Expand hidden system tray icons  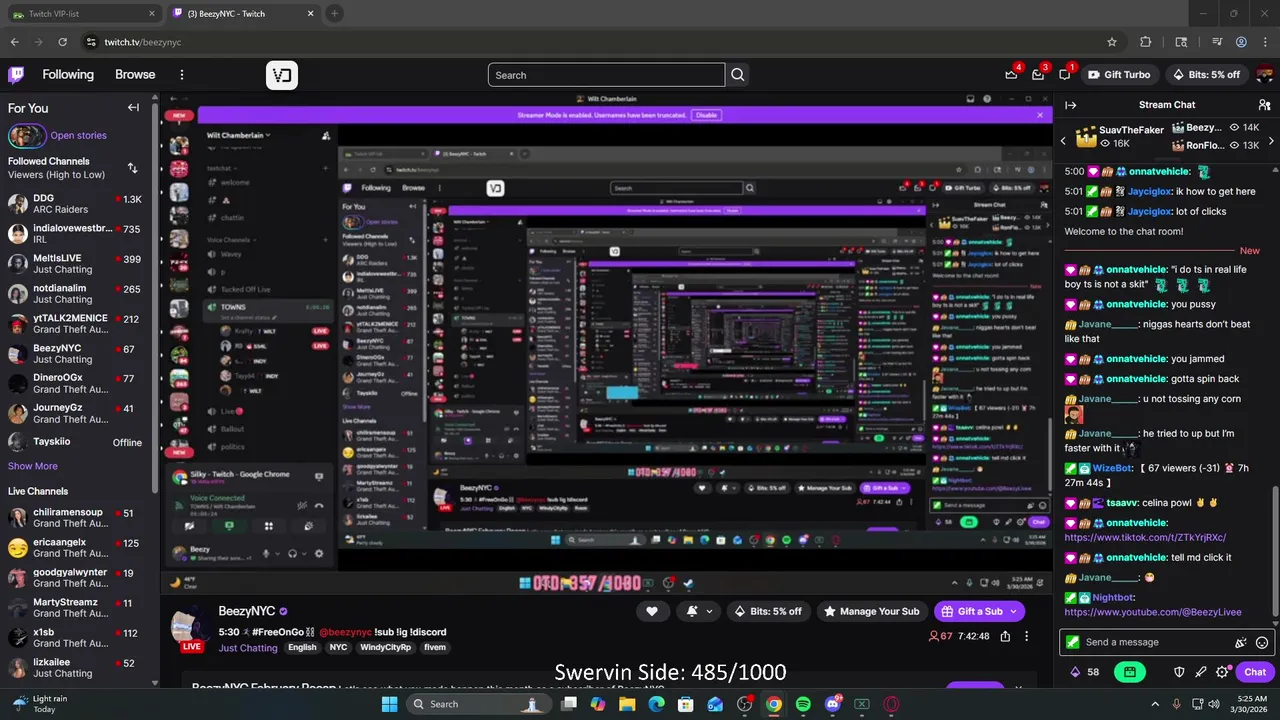[1155, 704]
